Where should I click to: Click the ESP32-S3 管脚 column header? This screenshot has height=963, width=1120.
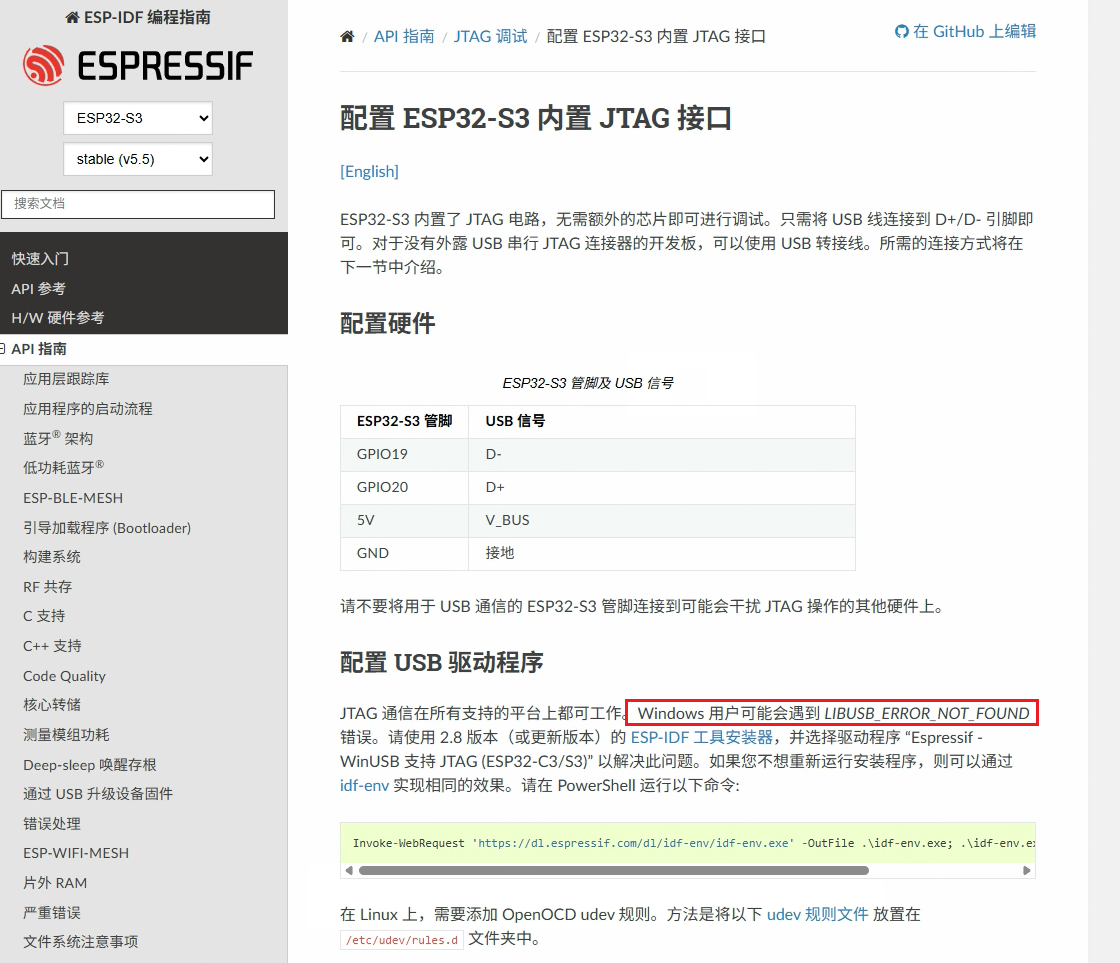pyautogui.click(x=404, y=421)
